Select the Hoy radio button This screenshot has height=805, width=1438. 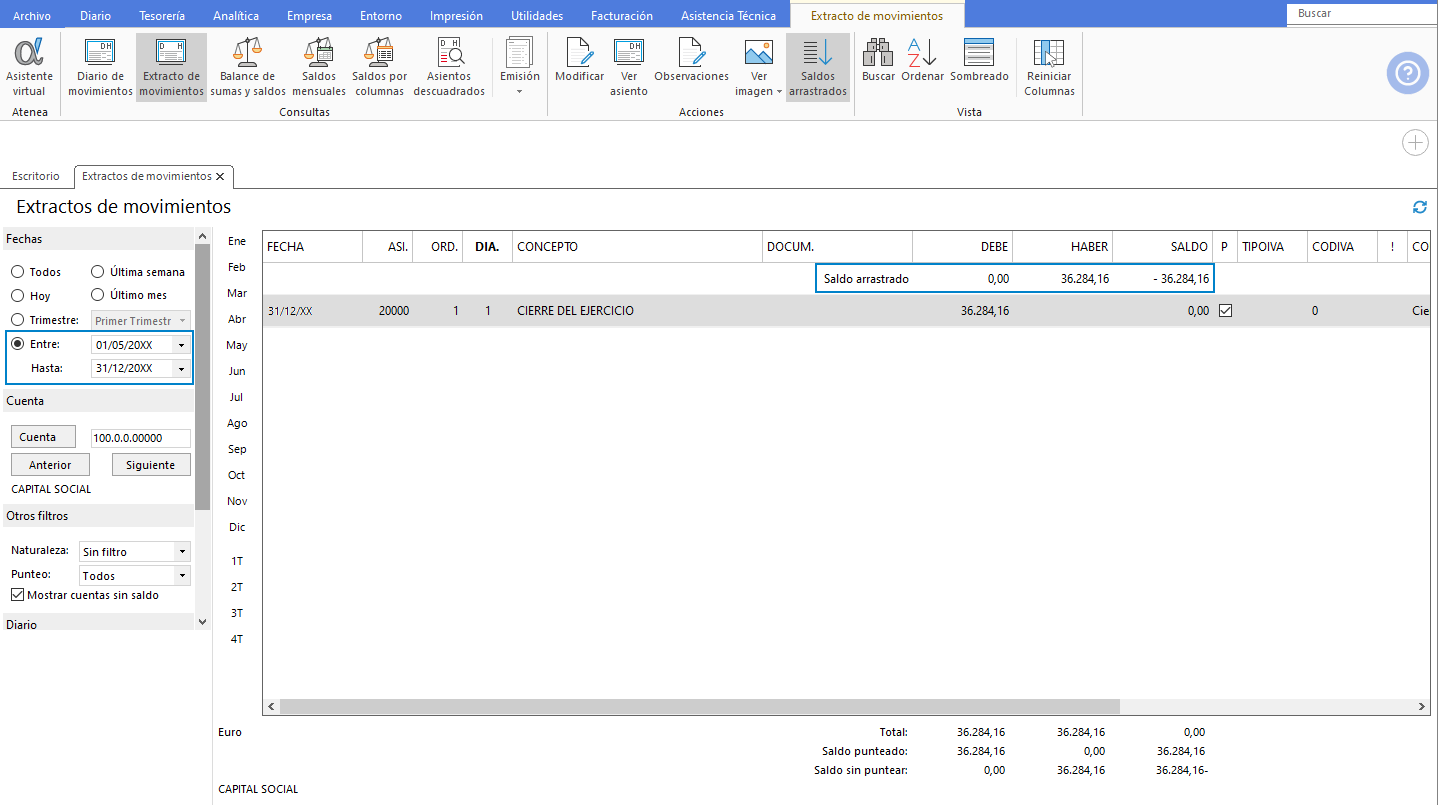tap(17, 296)
